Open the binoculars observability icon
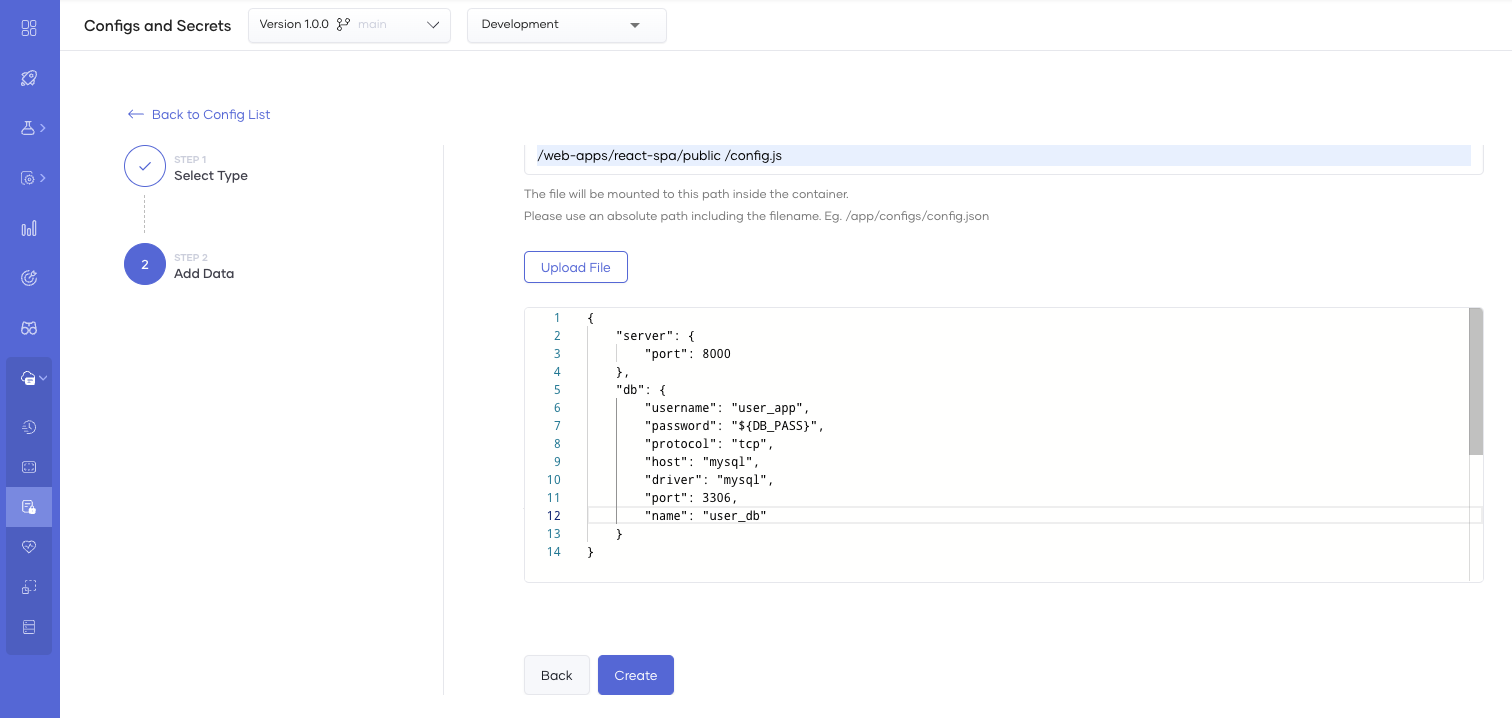Viewport: 1512px width, 718px height. click(29, 328)
